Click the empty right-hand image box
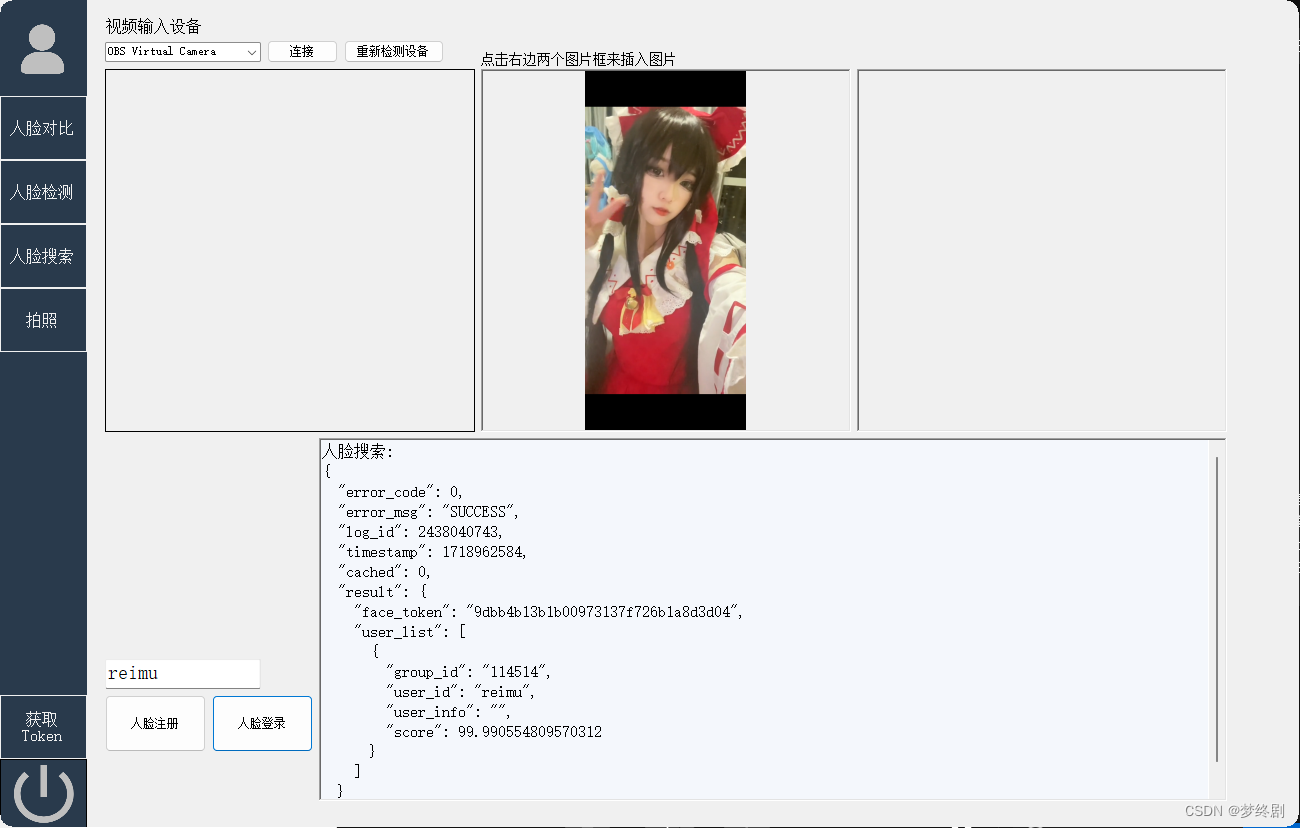The height and width of the screenshot is (828, 1300). click(x=1041, y=250)
